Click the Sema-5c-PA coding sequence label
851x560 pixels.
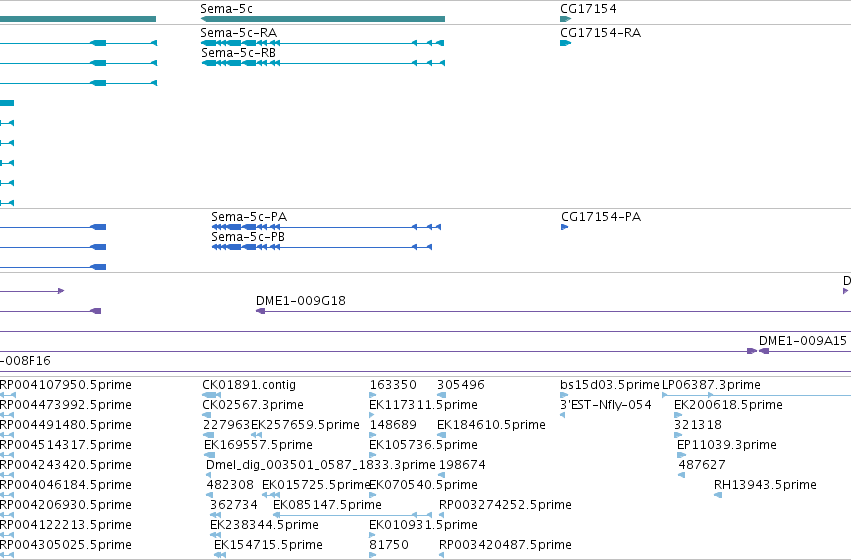click(x=249, y=217)
